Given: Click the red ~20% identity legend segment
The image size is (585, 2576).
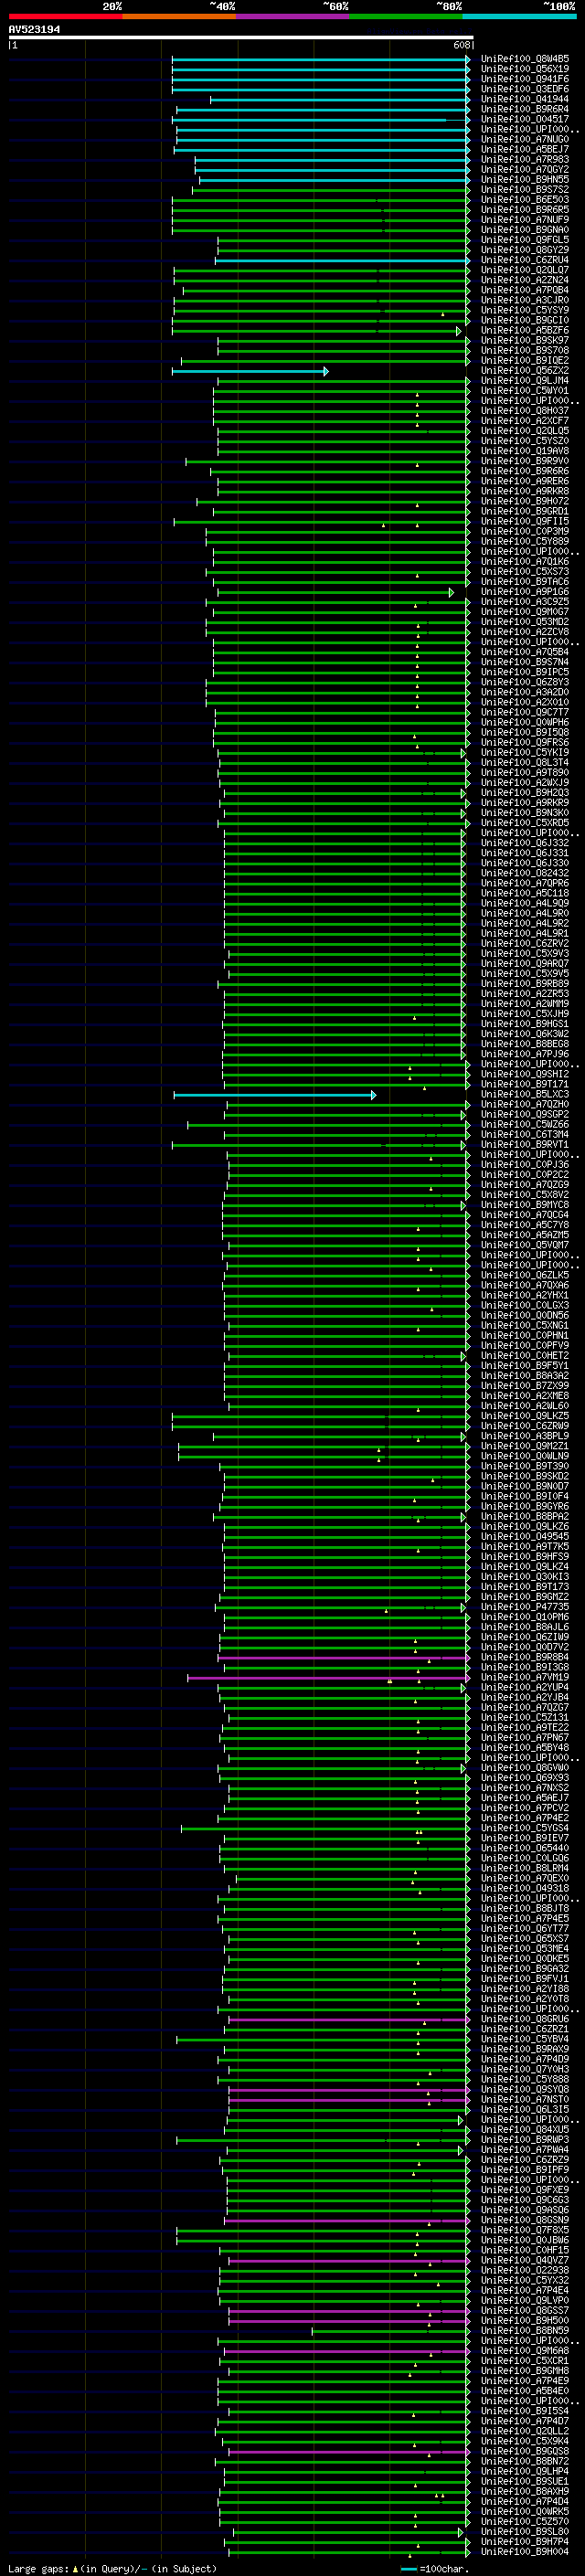Looking at the screenshot, I should (x=65, y=16).
